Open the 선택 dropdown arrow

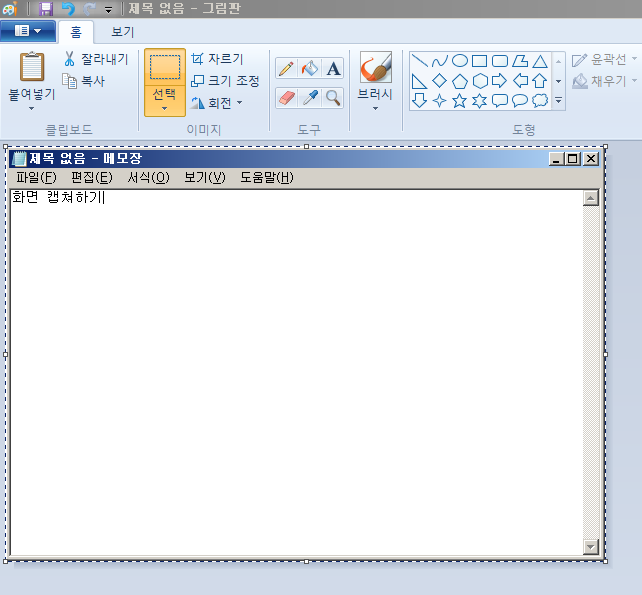[164, 108]
